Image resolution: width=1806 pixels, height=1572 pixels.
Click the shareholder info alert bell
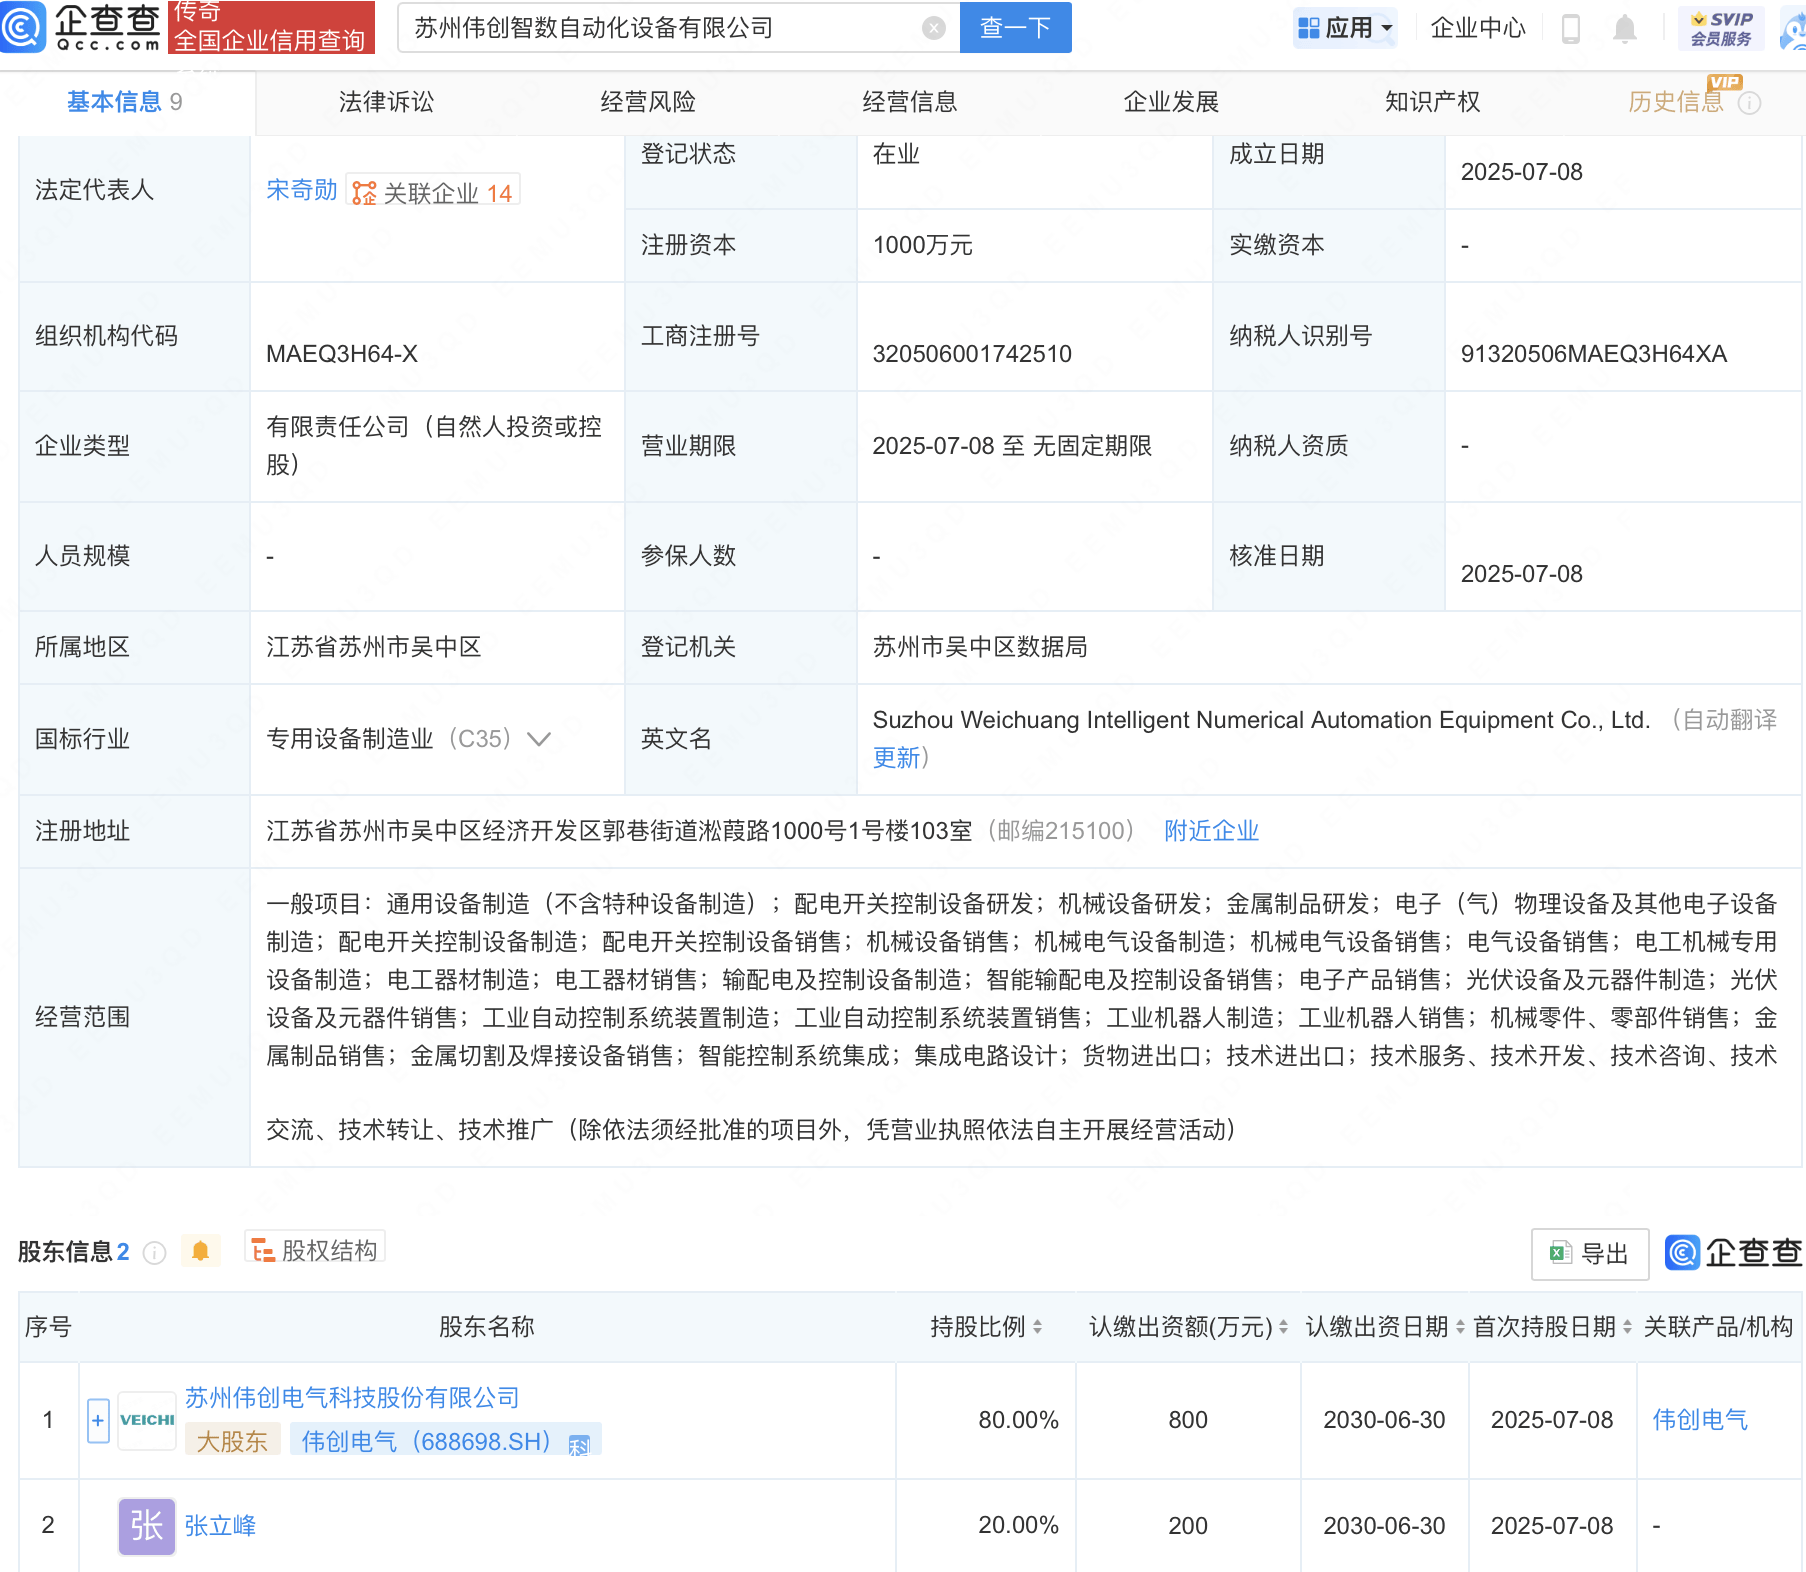pyautogui.click(x=200, y=1251)
